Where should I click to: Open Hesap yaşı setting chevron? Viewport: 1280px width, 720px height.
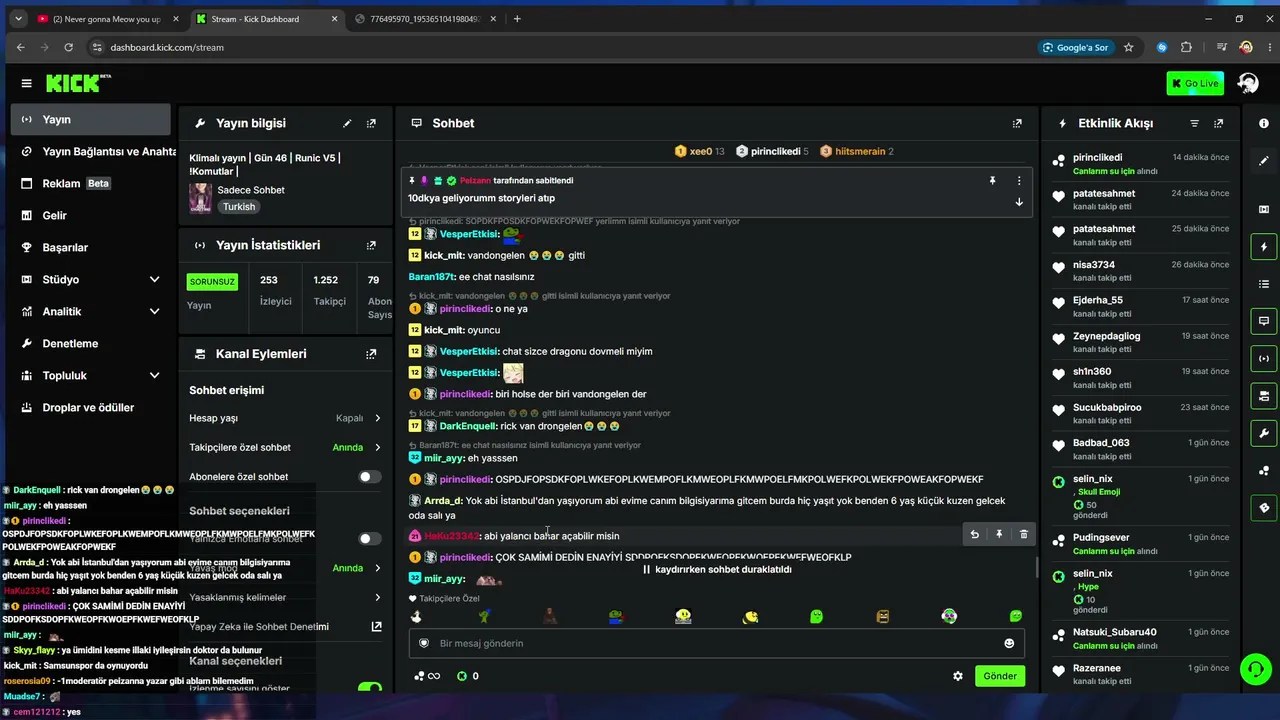[x=377, y=418]
